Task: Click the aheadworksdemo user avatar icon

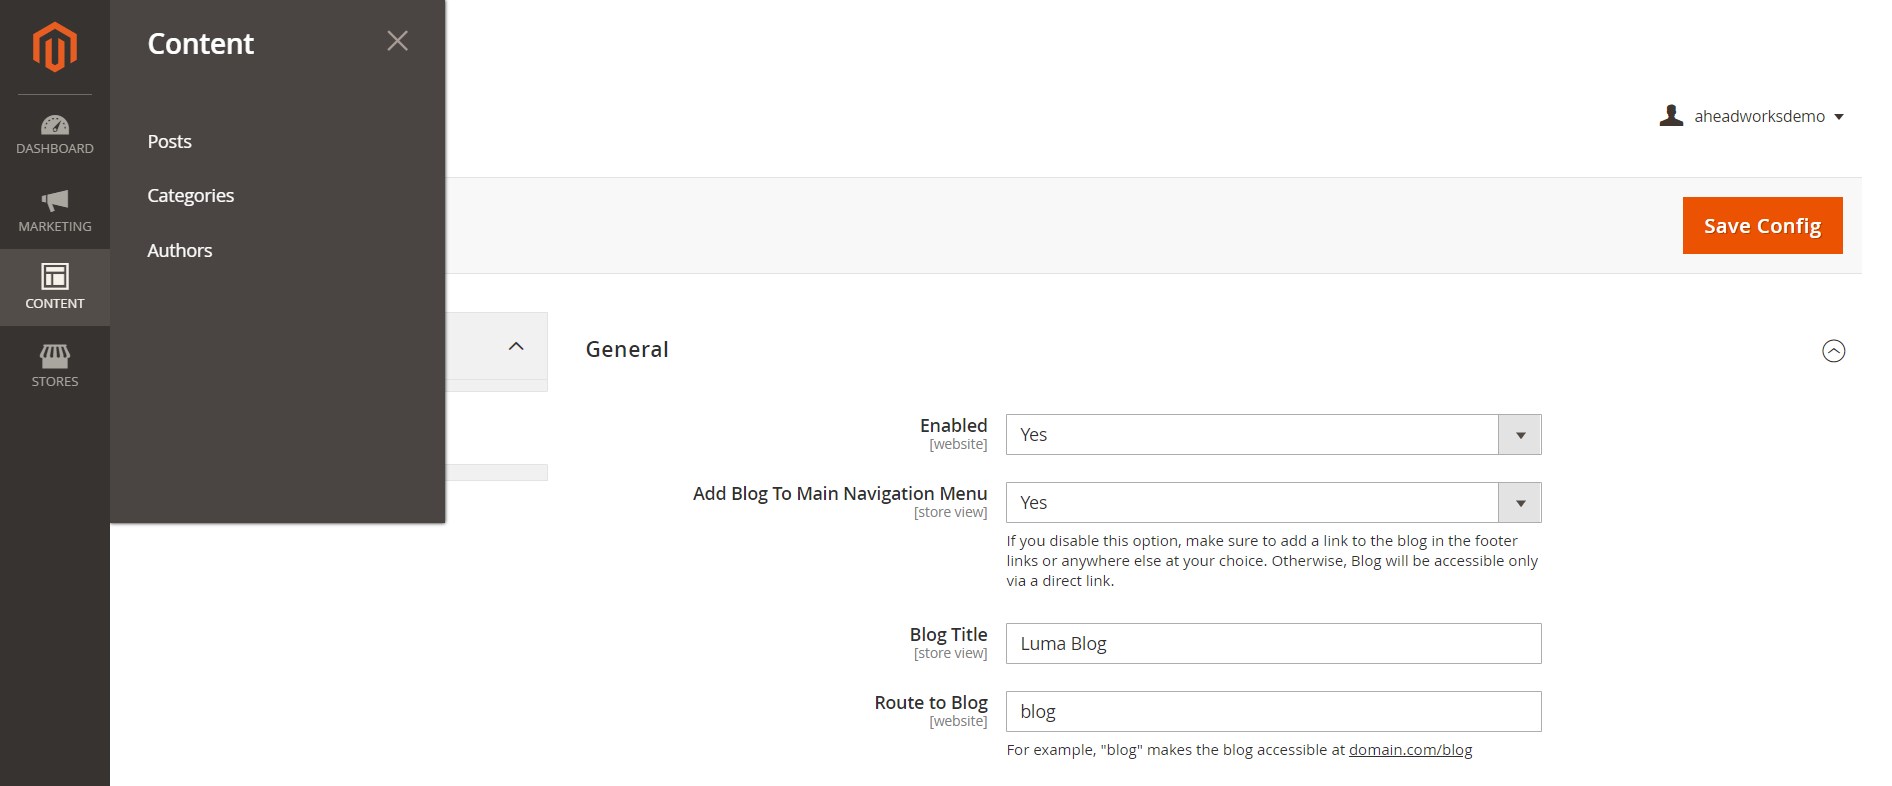Action: pos(1671,116)
